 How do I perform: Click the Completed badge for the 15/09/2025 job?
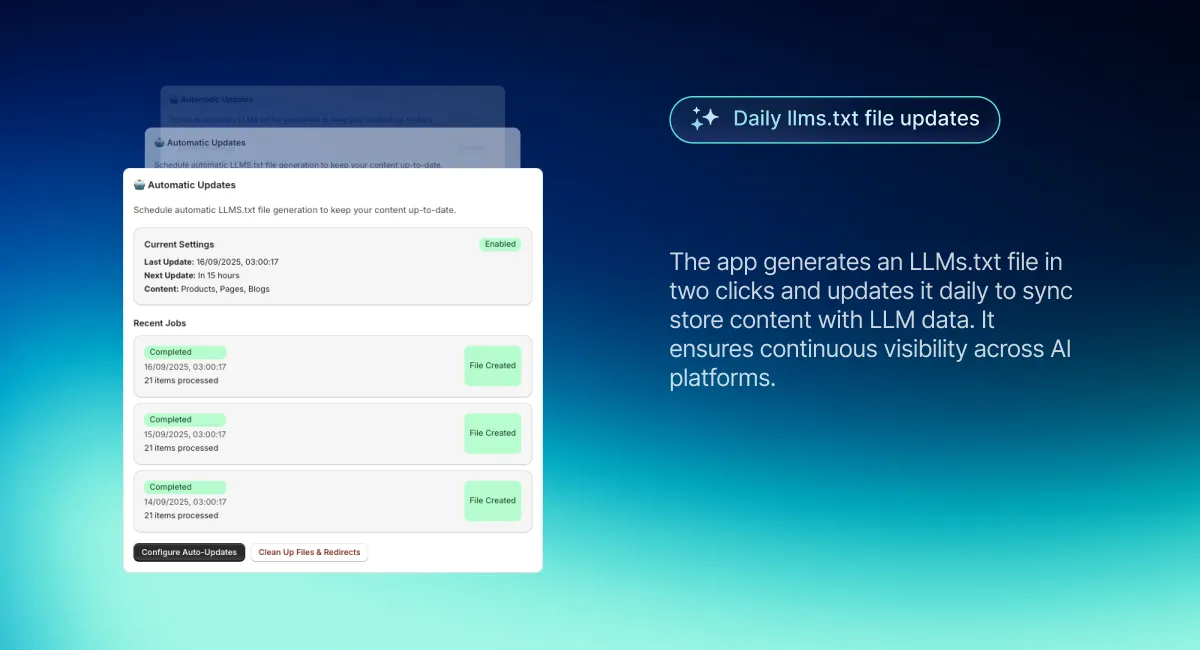coord(185,420)
